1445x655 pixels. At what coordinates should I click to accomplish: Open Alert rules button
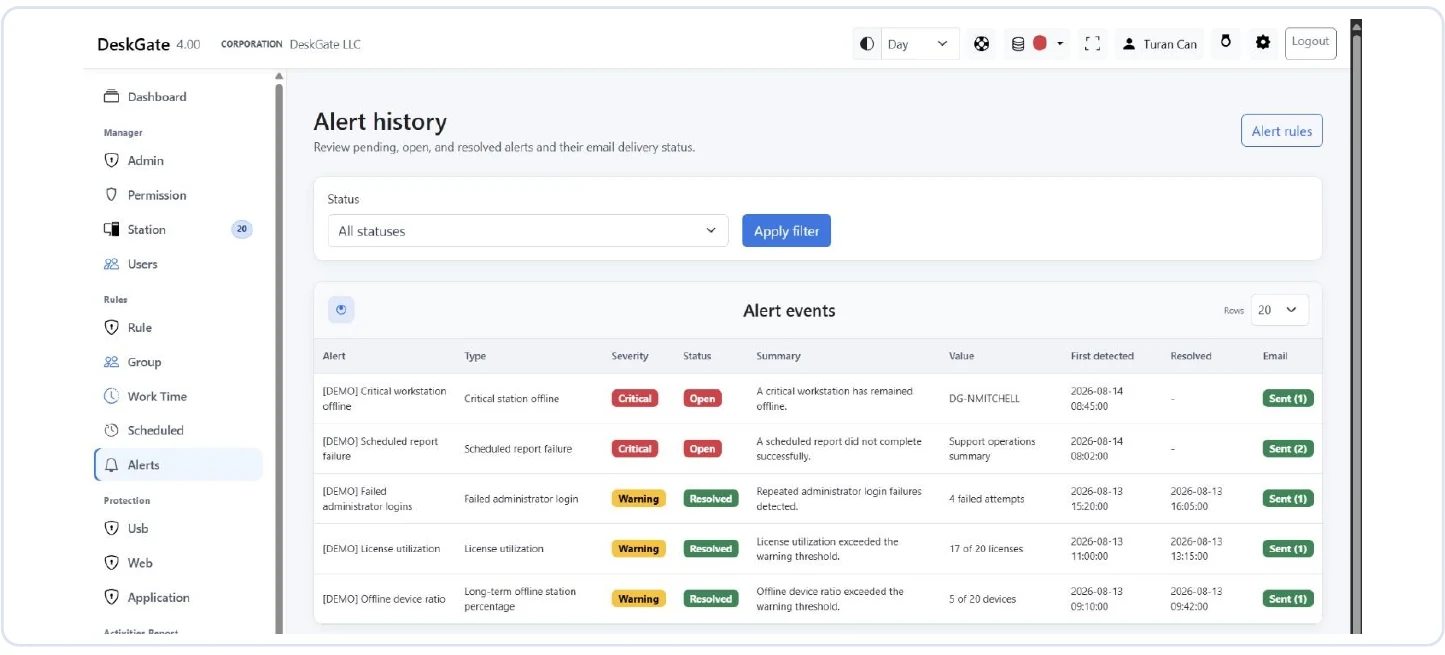1281,131
